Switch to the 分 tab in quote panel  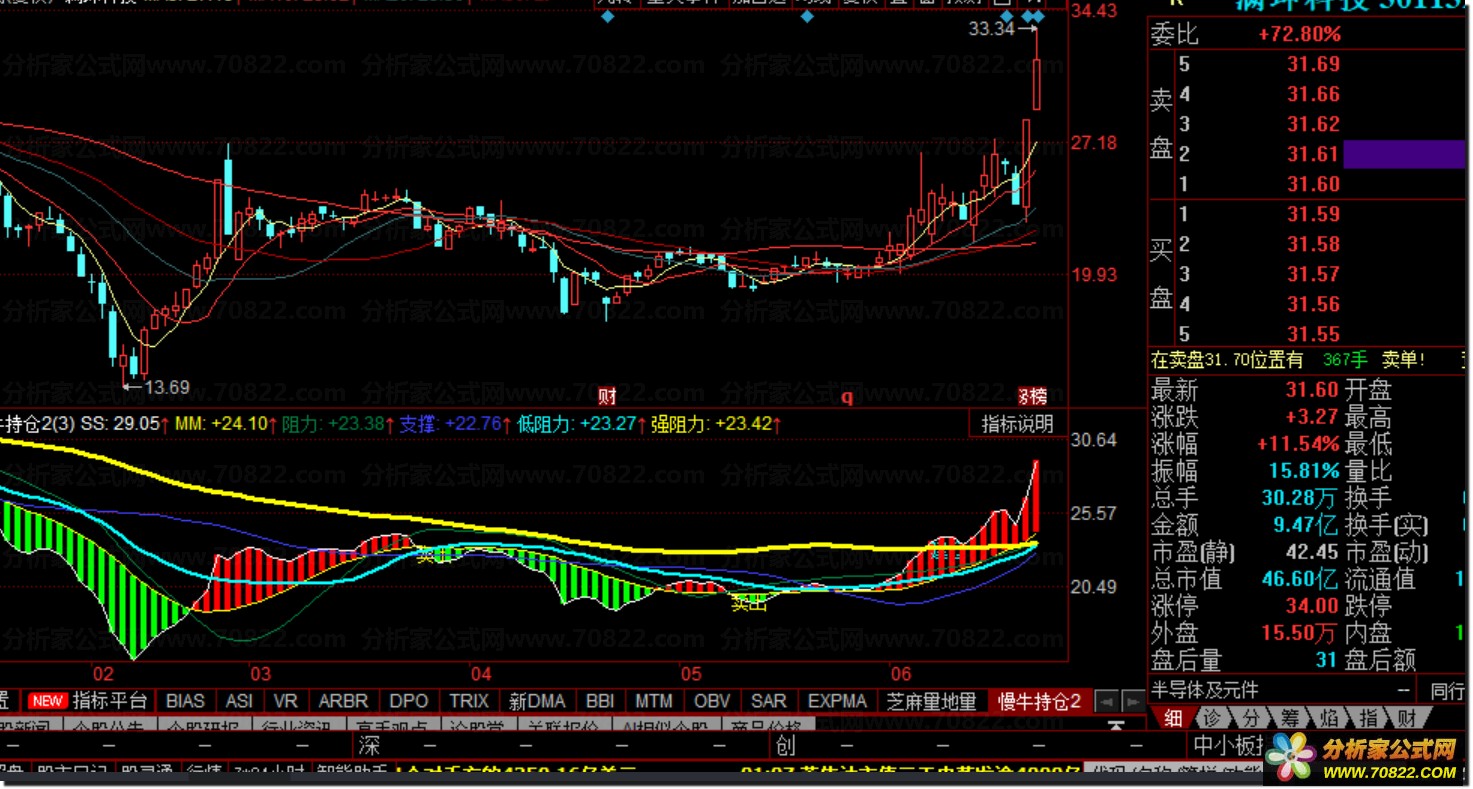[1251, 716]
